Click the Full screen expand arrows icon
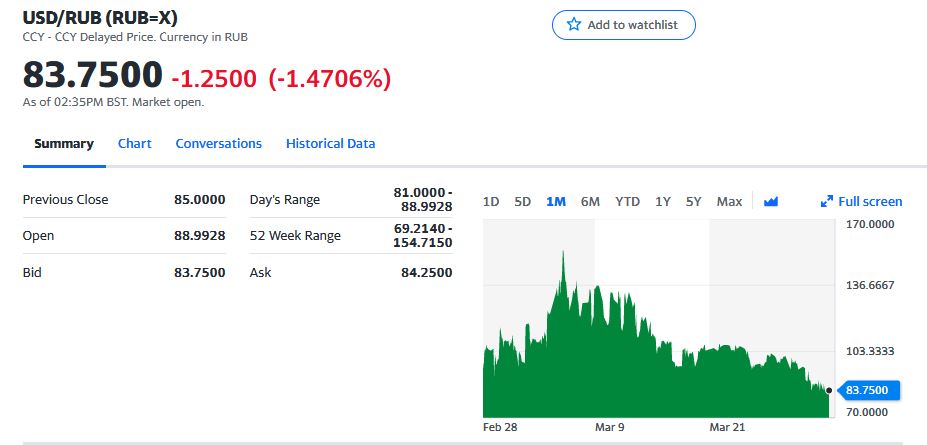This screenshot has height=445, width=927. click(826, 201)
